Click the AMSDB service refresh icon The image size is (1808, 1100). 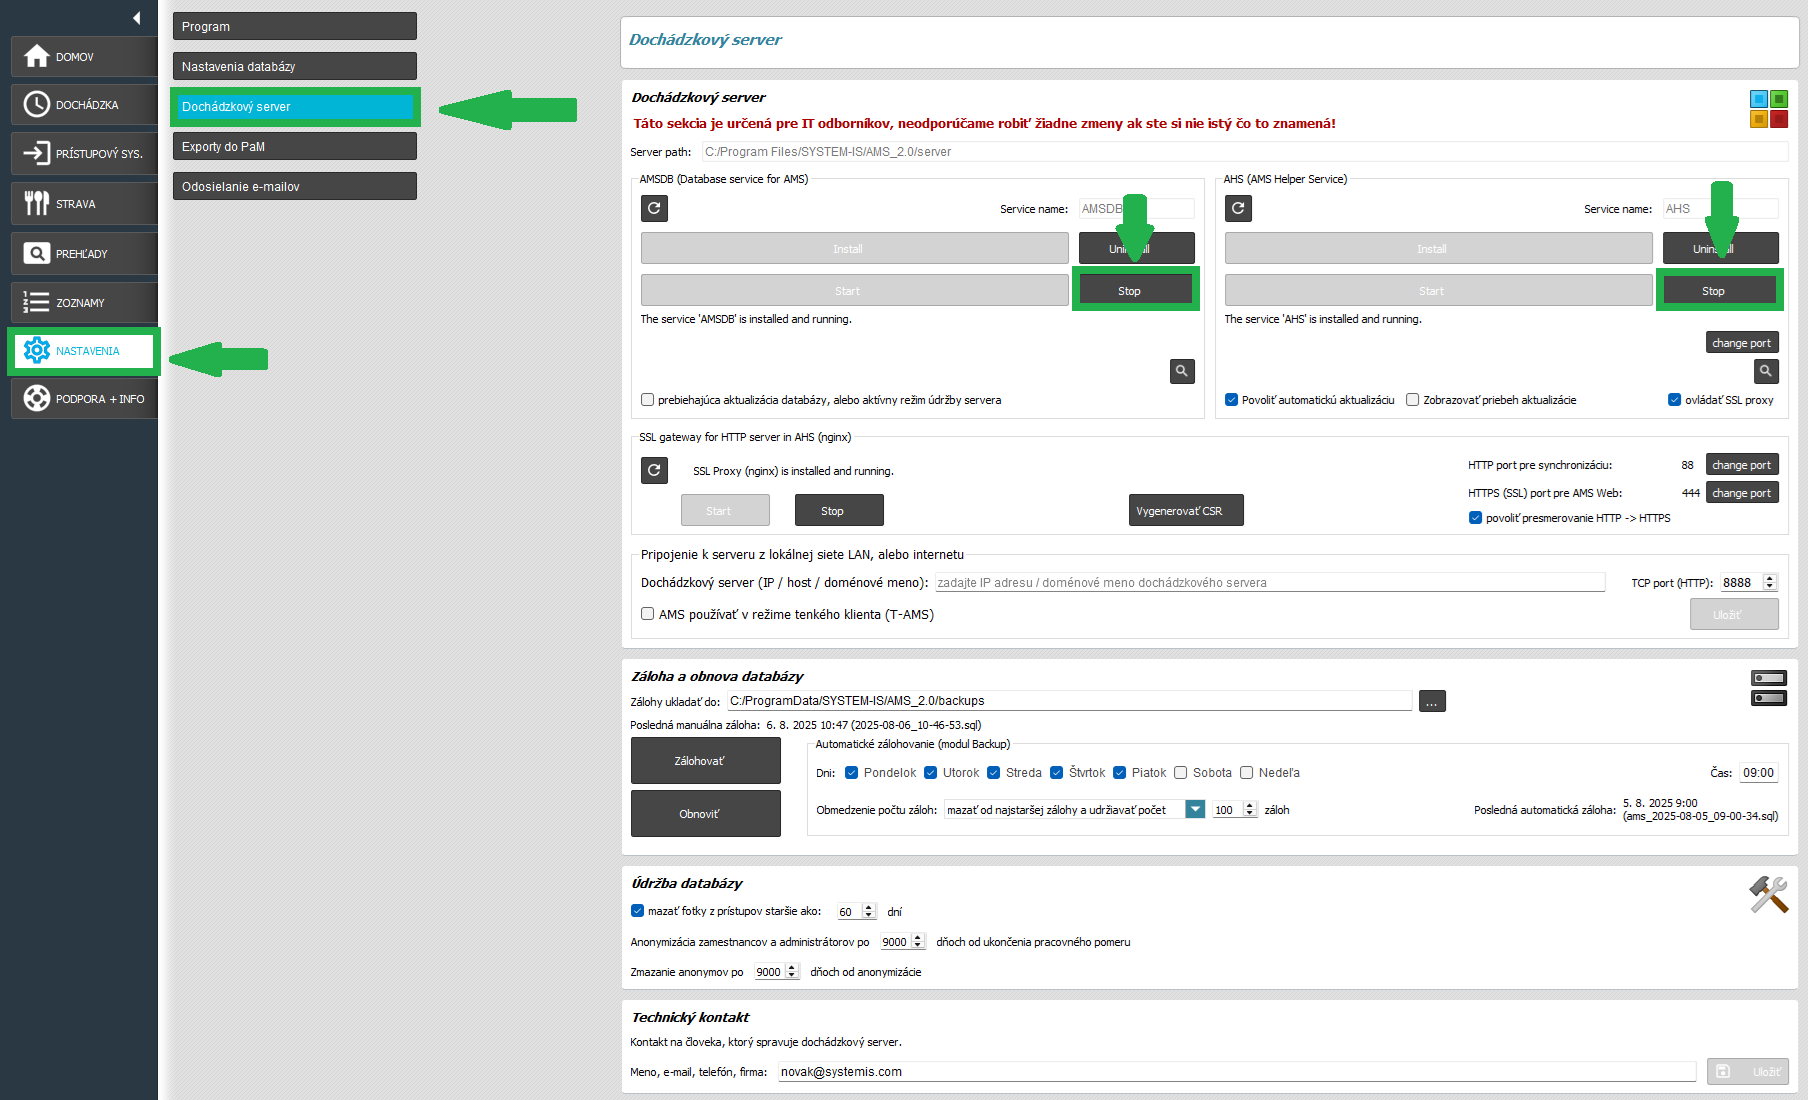tap(654, 208)
